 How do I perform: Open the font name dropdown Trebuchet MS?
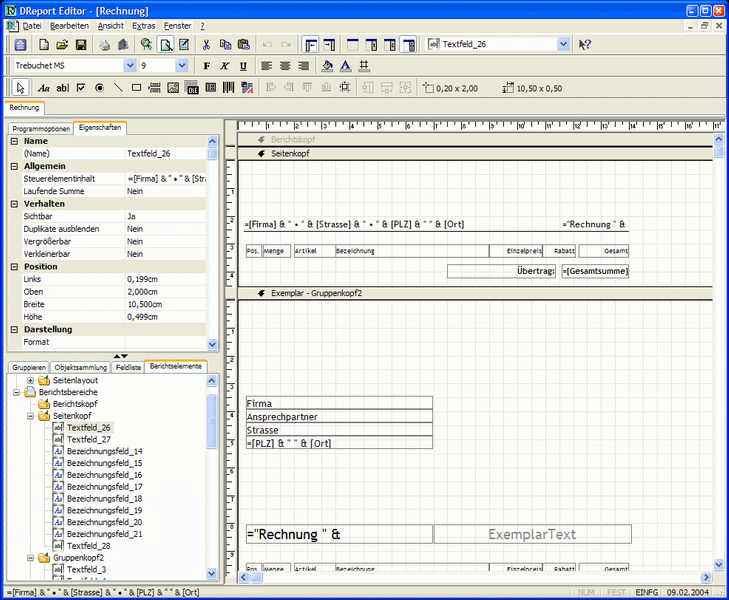click(131, 66)
